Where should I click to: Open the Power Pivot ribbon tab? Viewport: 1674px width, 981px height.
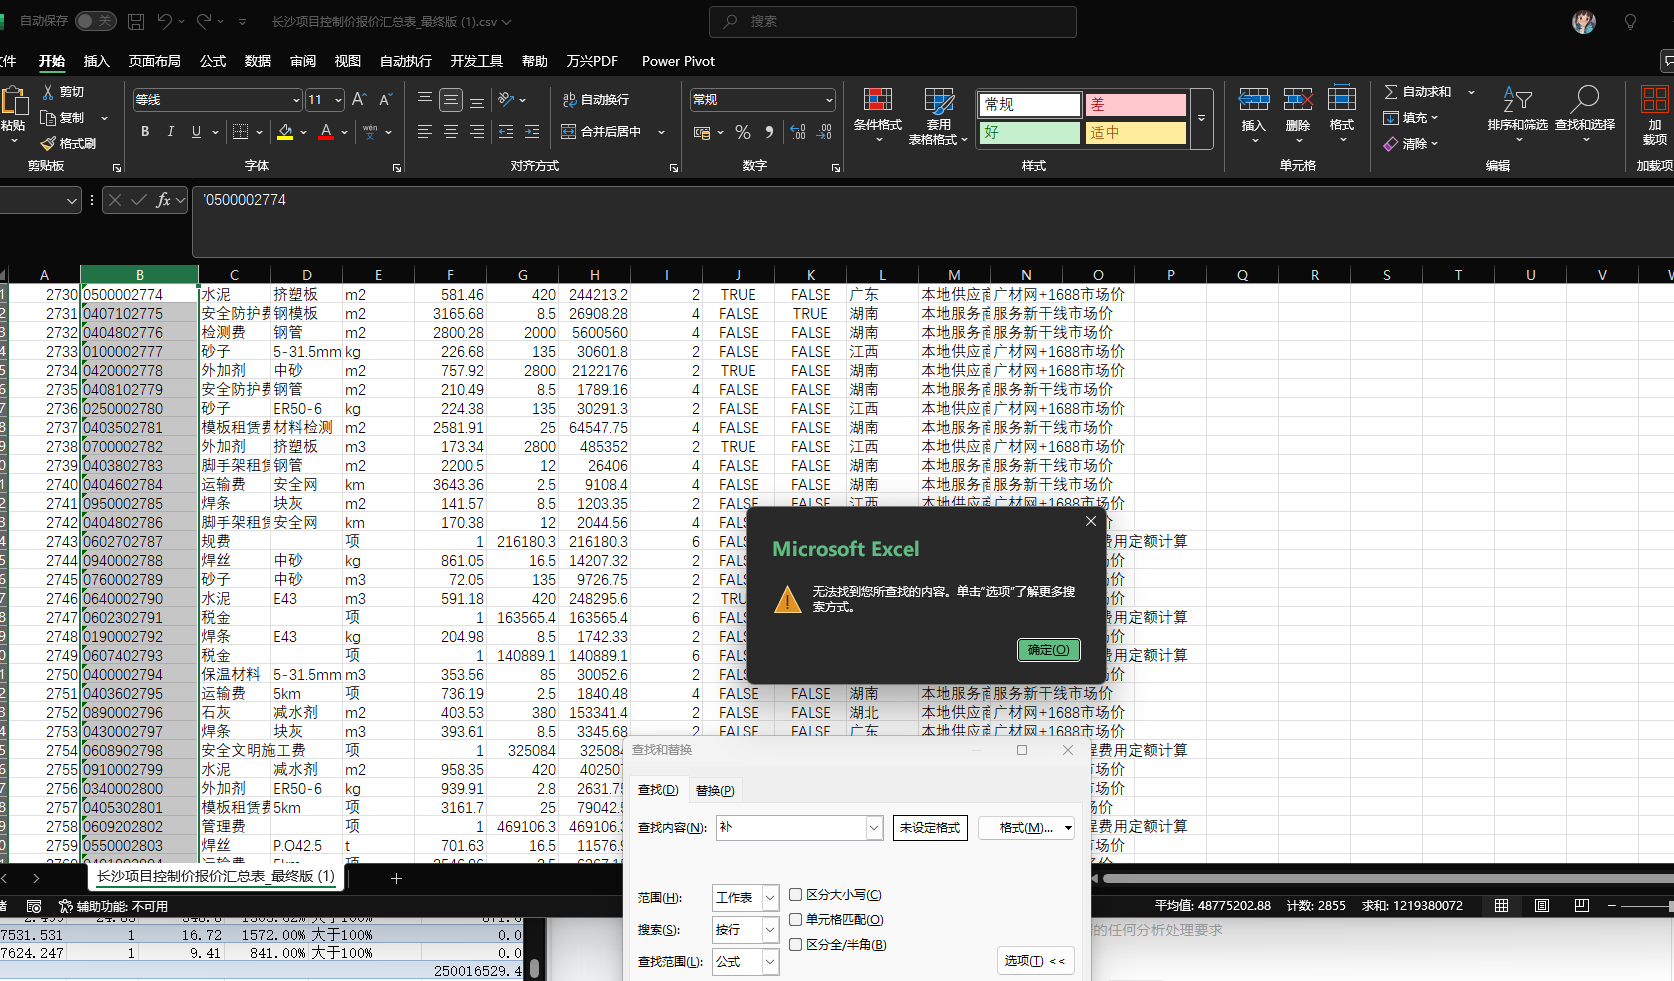coord(678,61)
